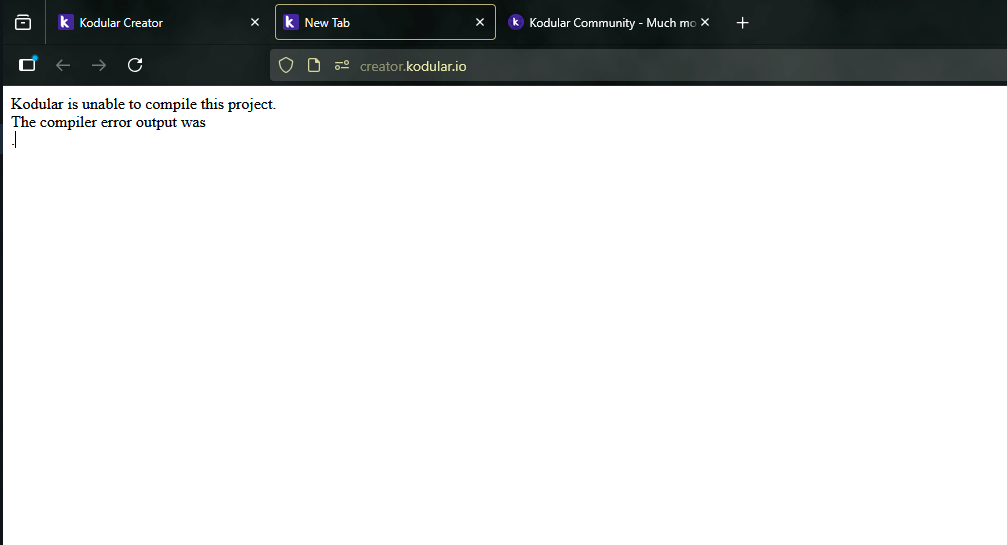Open the tracking protection shield icon
The width and height of the screenshot is (1007, 545).
pos(286,65)
